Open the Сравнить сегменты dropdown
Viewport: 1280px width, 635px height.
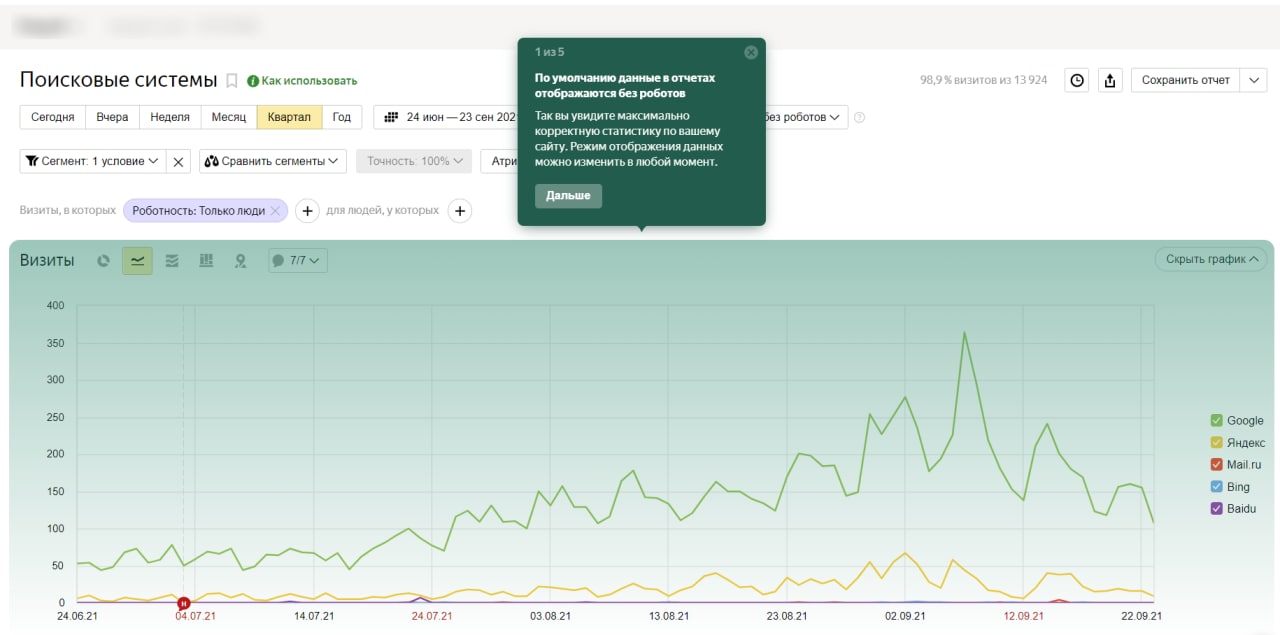pos(273,161)
